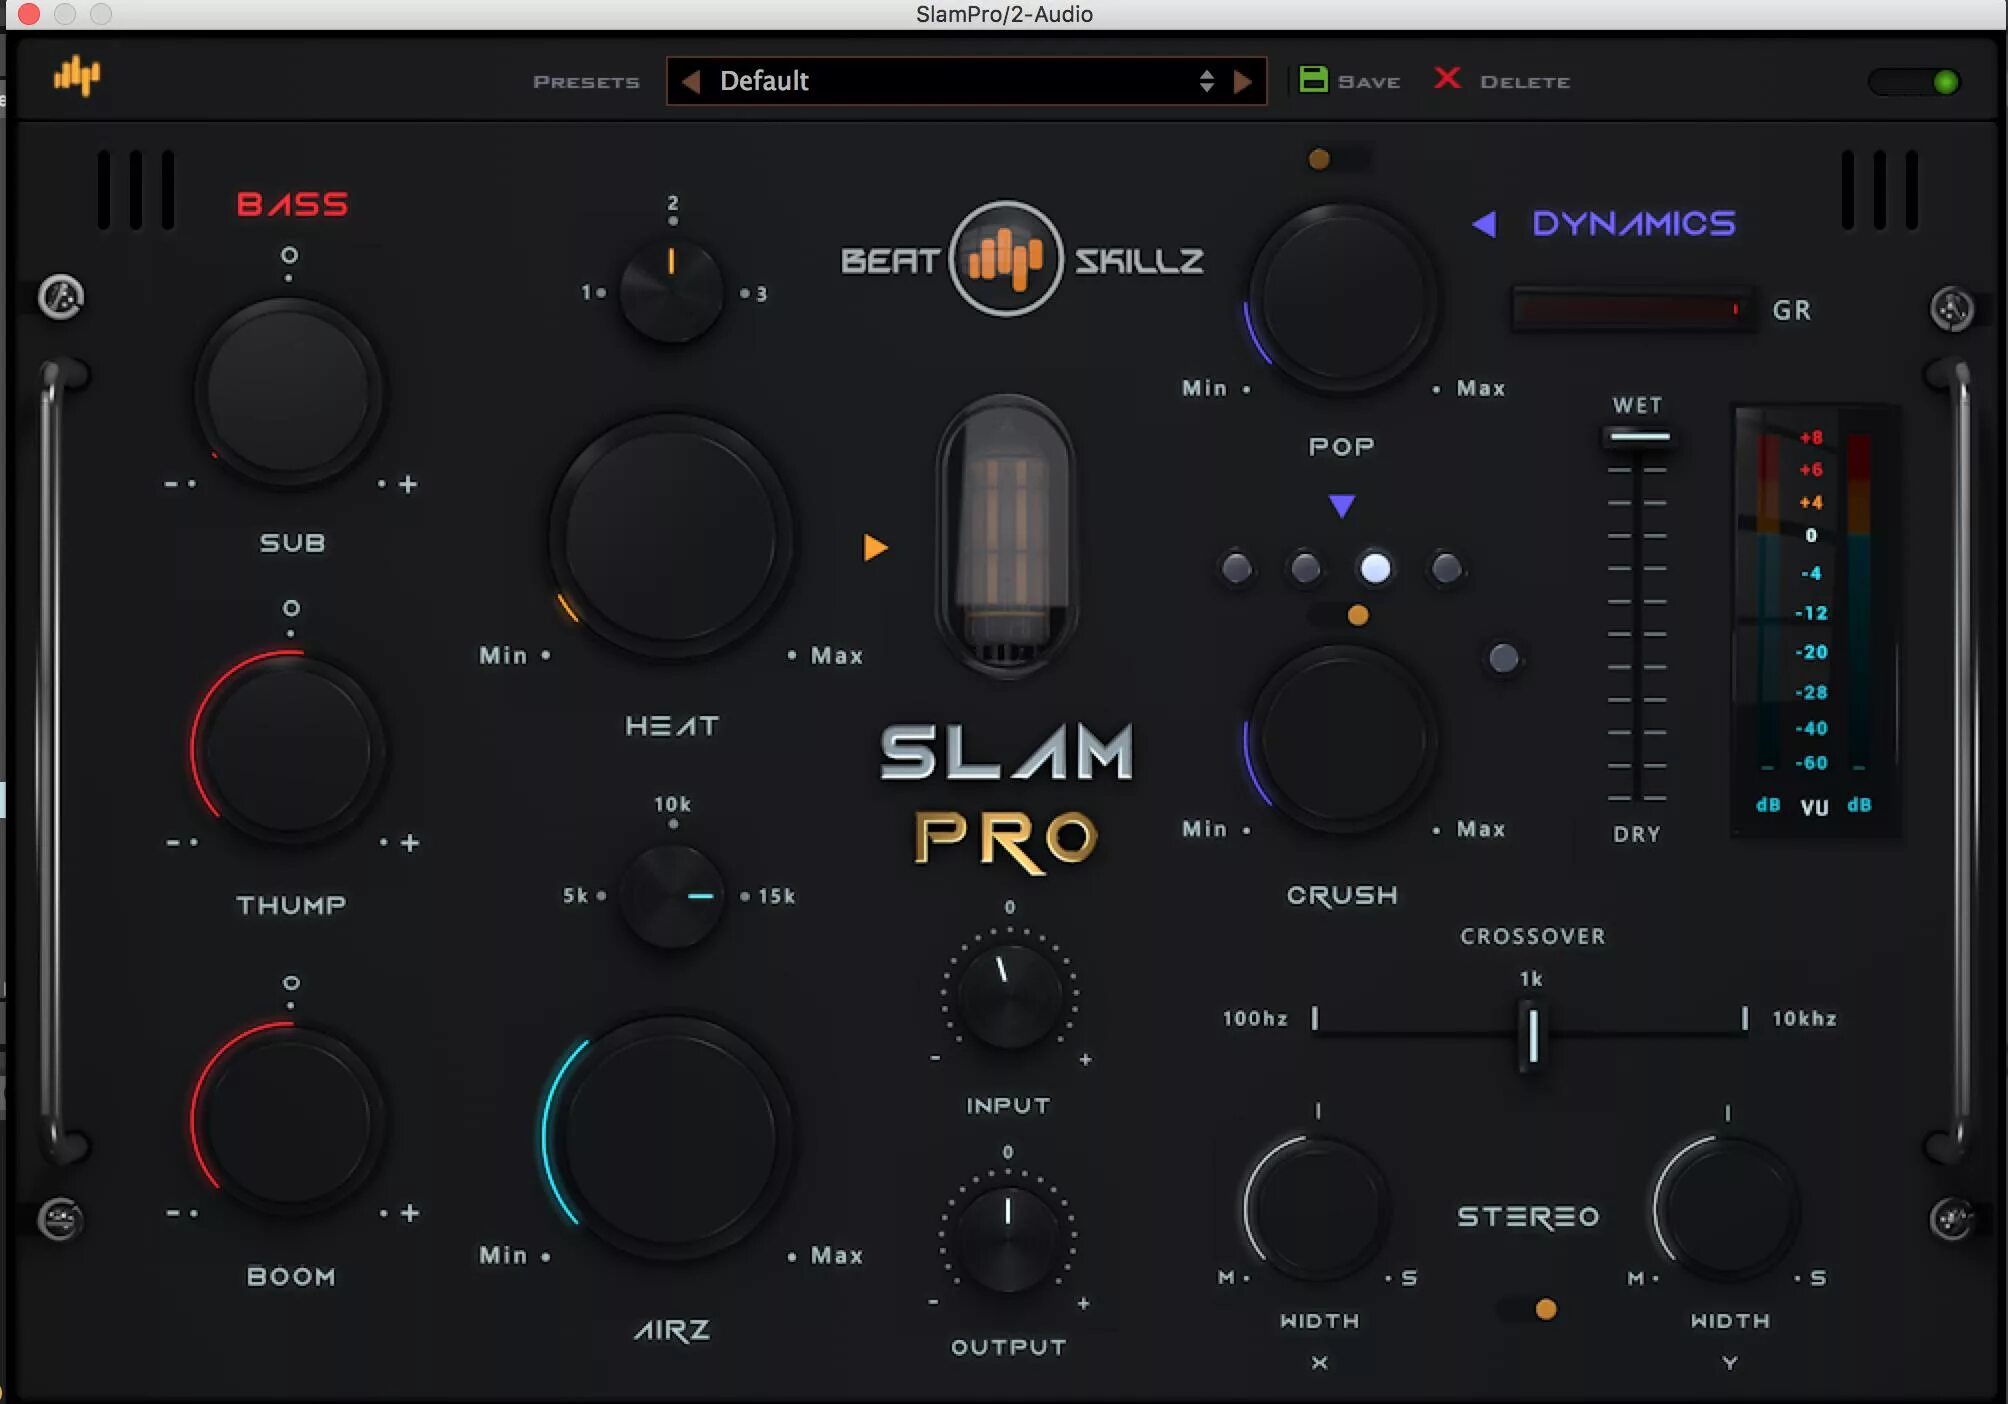Click the SUB knob
This screenshot has width=2008, height=1404.
click(289, 391)
